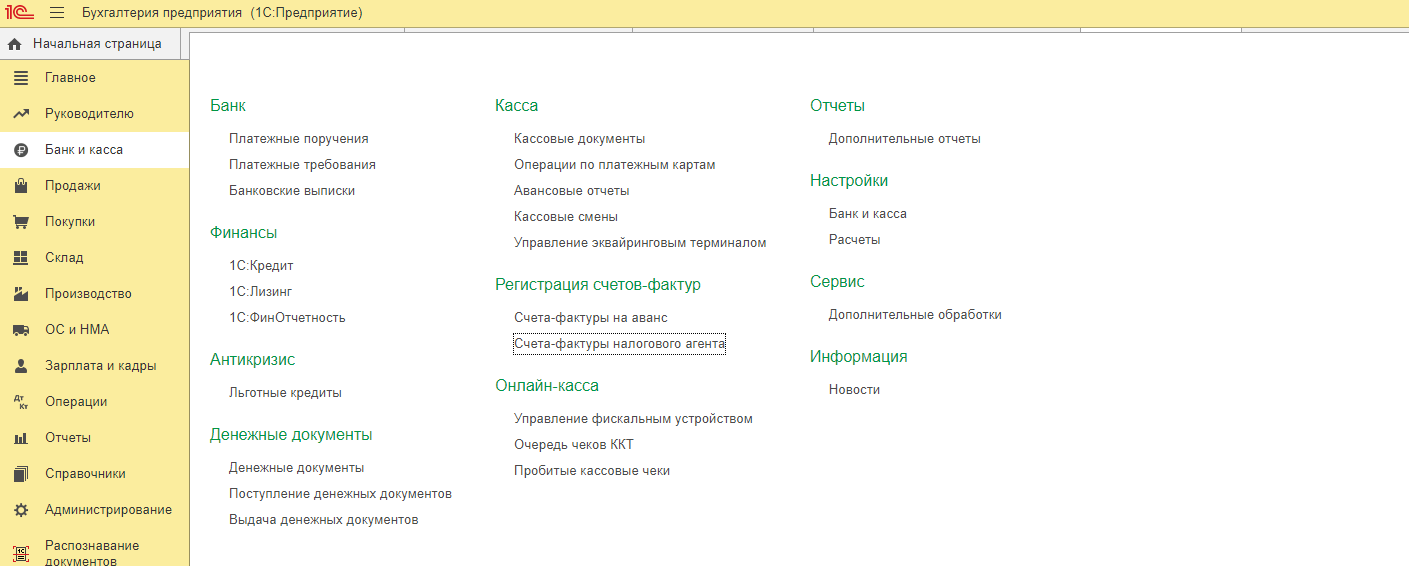Open the Производство section
1409x566 pixels.
pyautogui.click(x=94, y=294)
